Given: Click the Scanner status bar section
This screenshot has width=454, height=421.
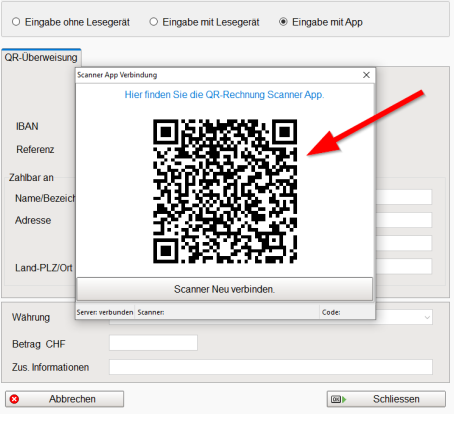Looking at the screenshot, I should [x=227, y=312].
